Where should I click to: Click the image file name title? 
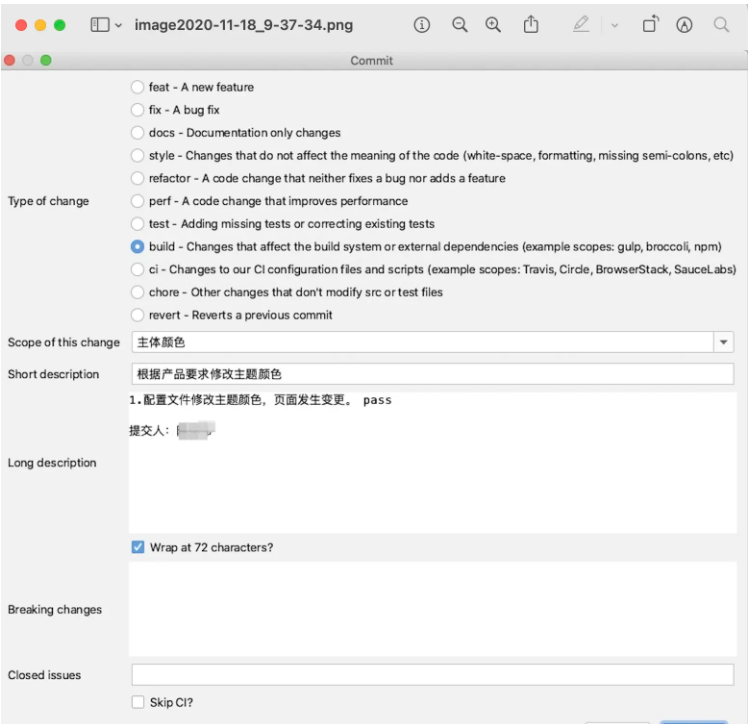pos(244,25)
